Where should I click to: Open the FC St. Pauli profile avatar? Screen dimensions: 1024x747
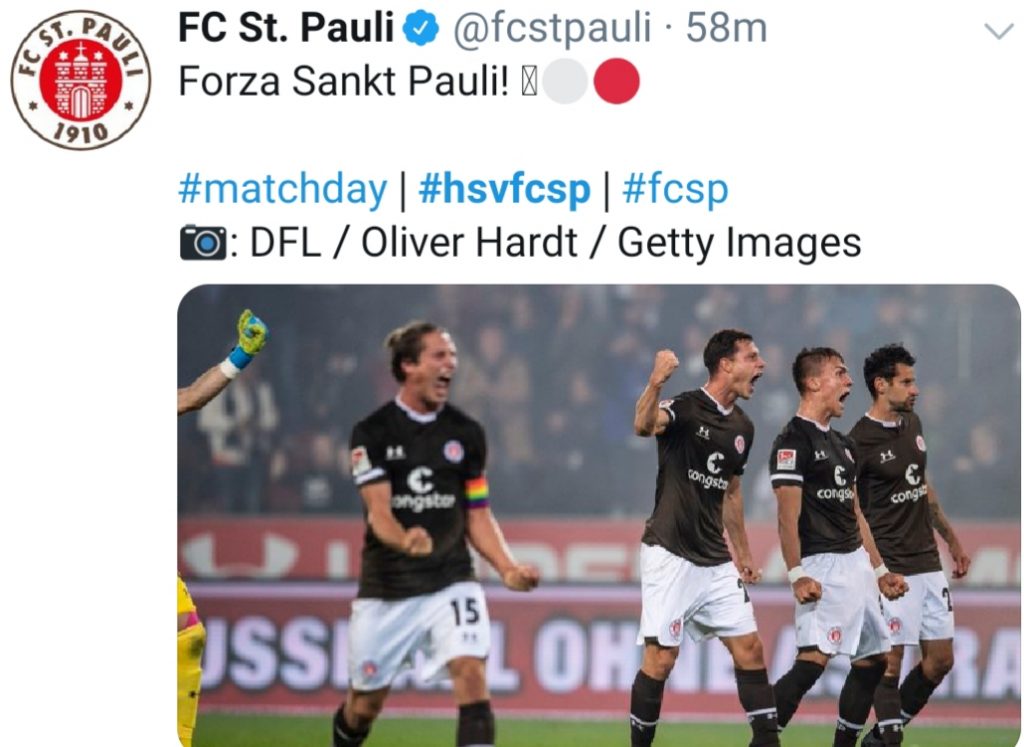coord(81,80)
